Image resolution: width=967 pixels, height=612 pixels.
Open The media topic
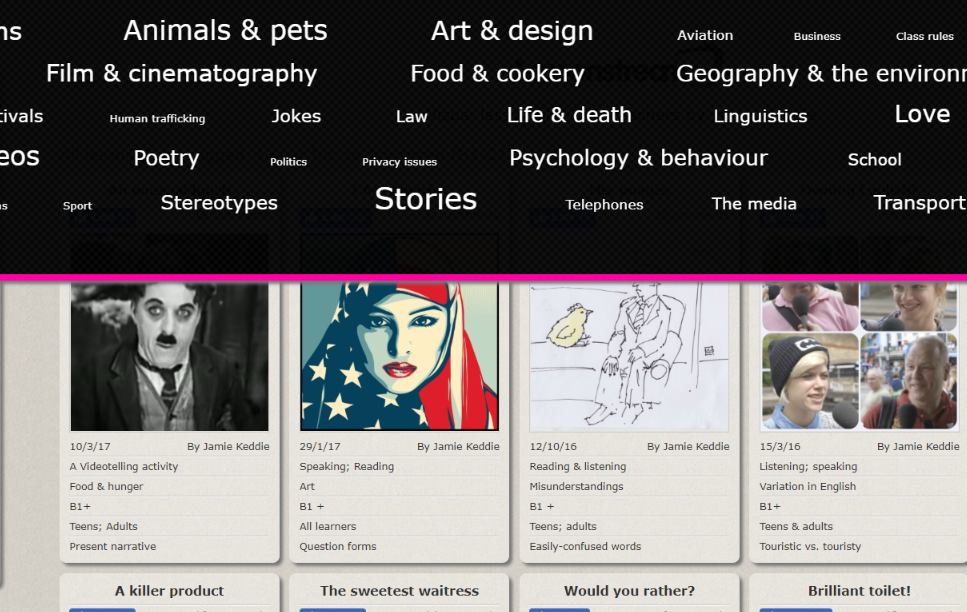pos(754,204)
